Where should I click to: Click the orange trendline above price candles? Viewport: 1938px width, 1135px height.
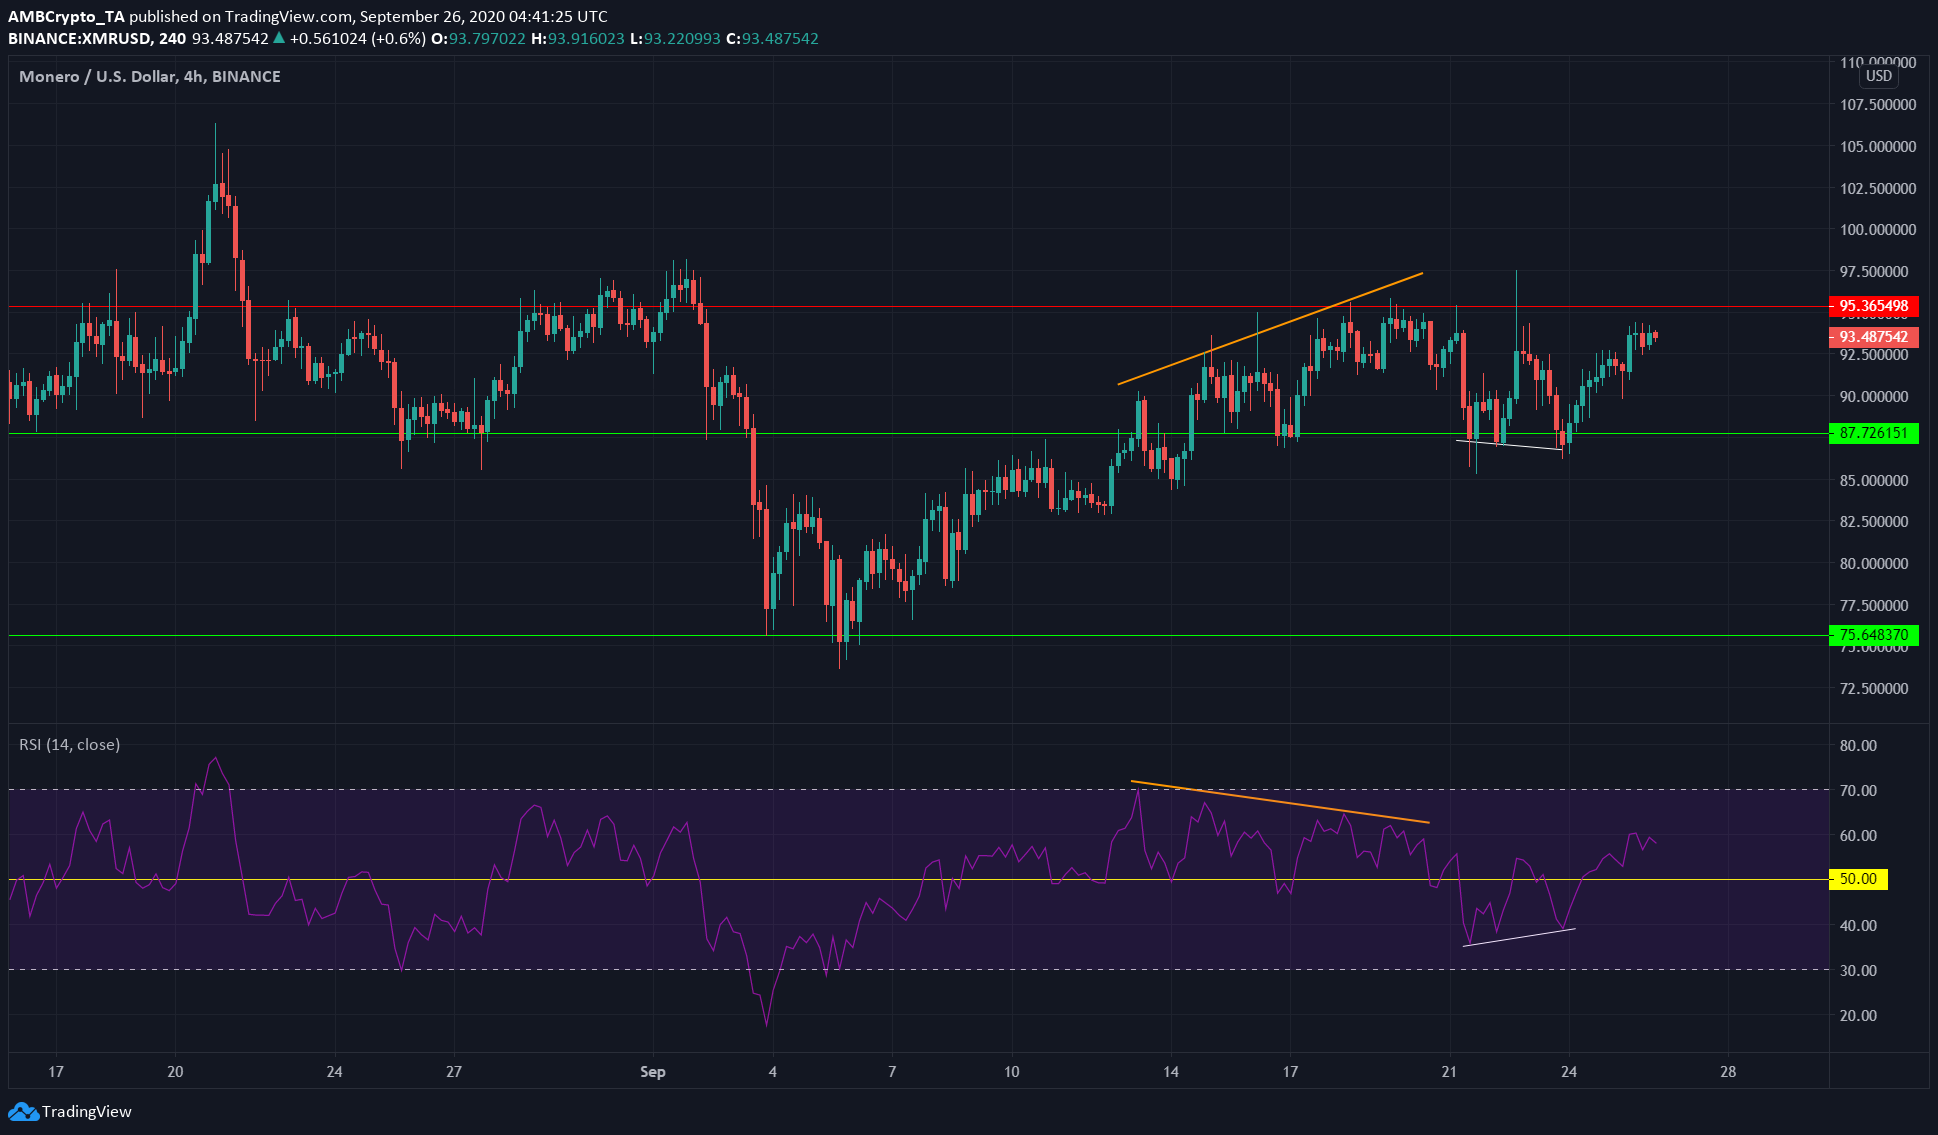[1270, 328]
